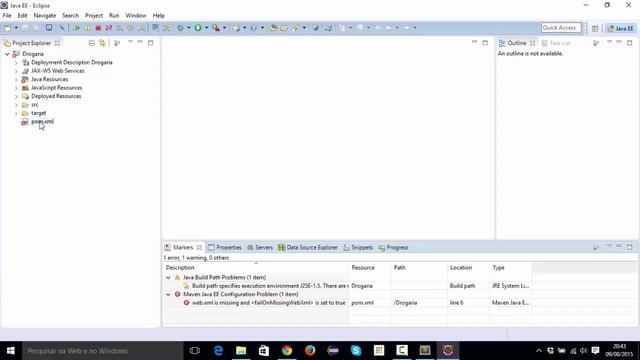Open Firefox from the taskbar
The image size is (640, 360).
[310, 351]
